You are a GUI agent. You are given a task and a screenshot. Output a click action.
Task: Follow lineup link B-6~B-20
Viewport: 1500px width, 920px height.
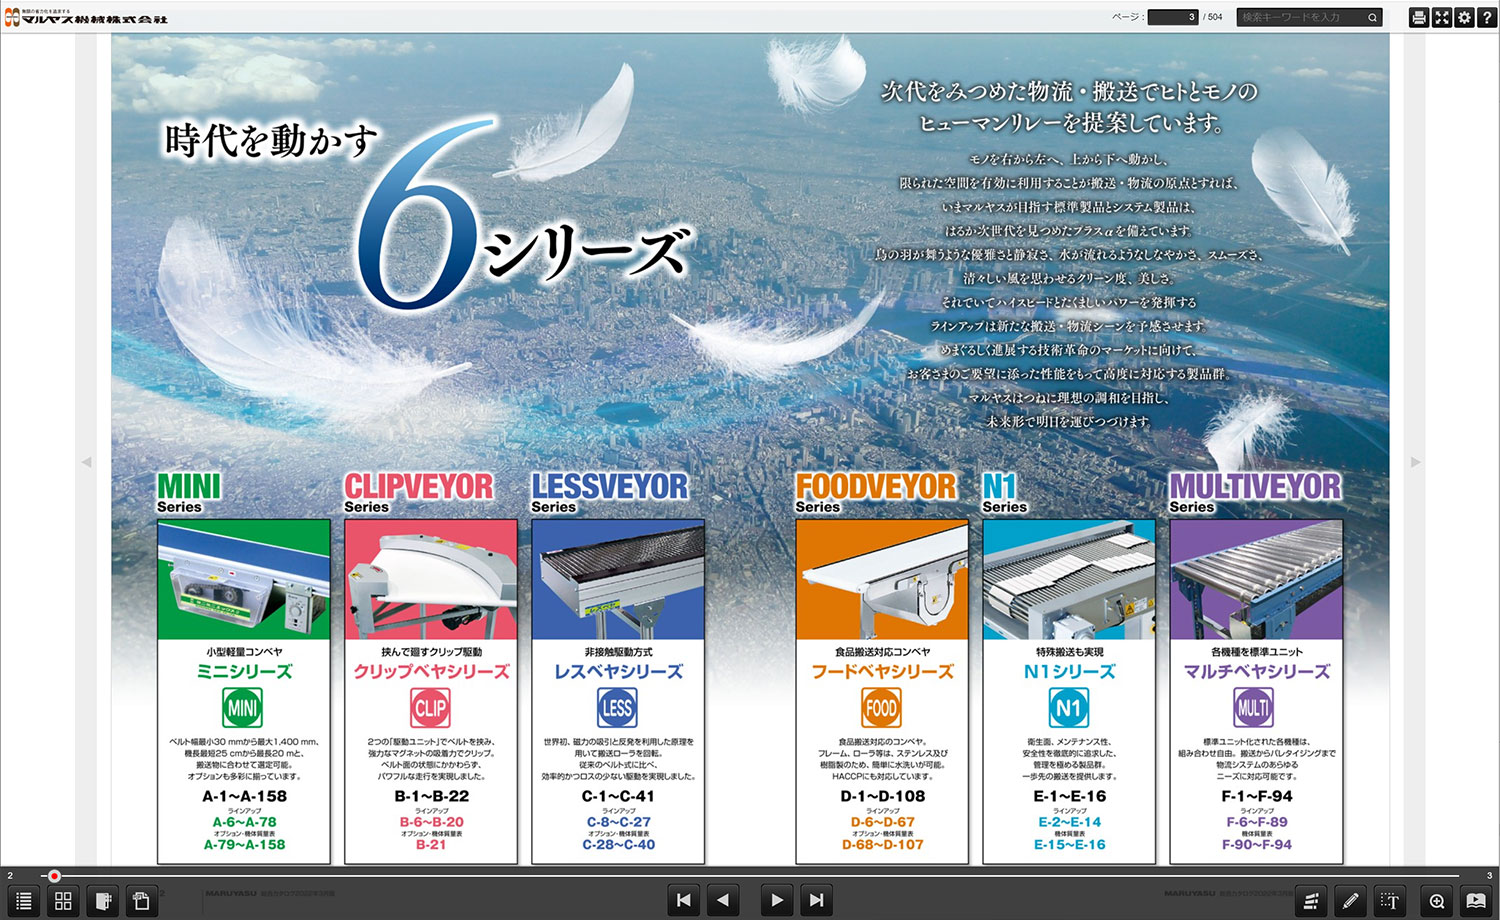tap(431, 822)
